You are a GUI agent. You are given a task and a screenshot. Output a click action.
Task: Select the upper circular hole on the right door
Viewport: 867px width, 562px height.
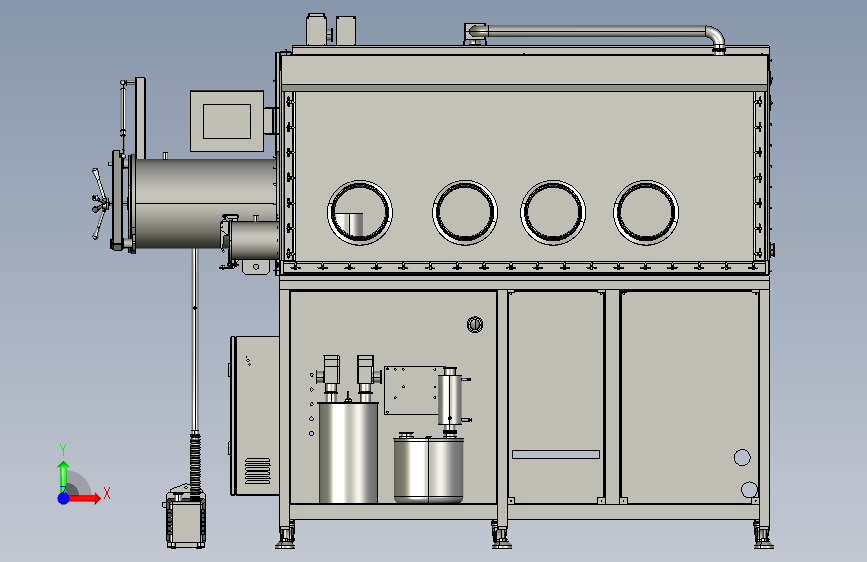coord(742,457)
